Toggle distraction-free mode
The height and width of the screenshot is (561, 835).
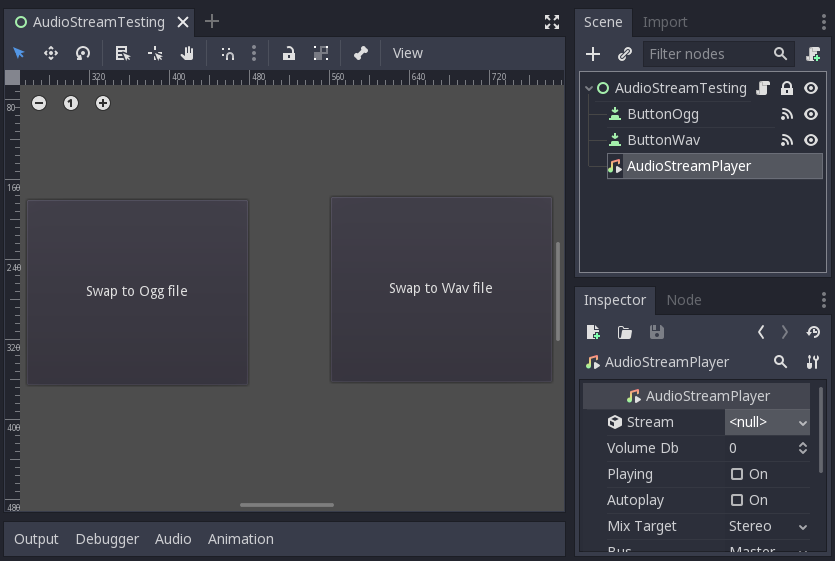552,22
